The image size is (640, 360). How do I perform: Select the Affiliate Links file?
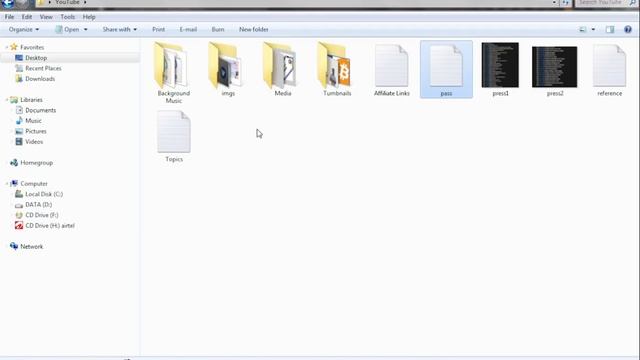391,69
